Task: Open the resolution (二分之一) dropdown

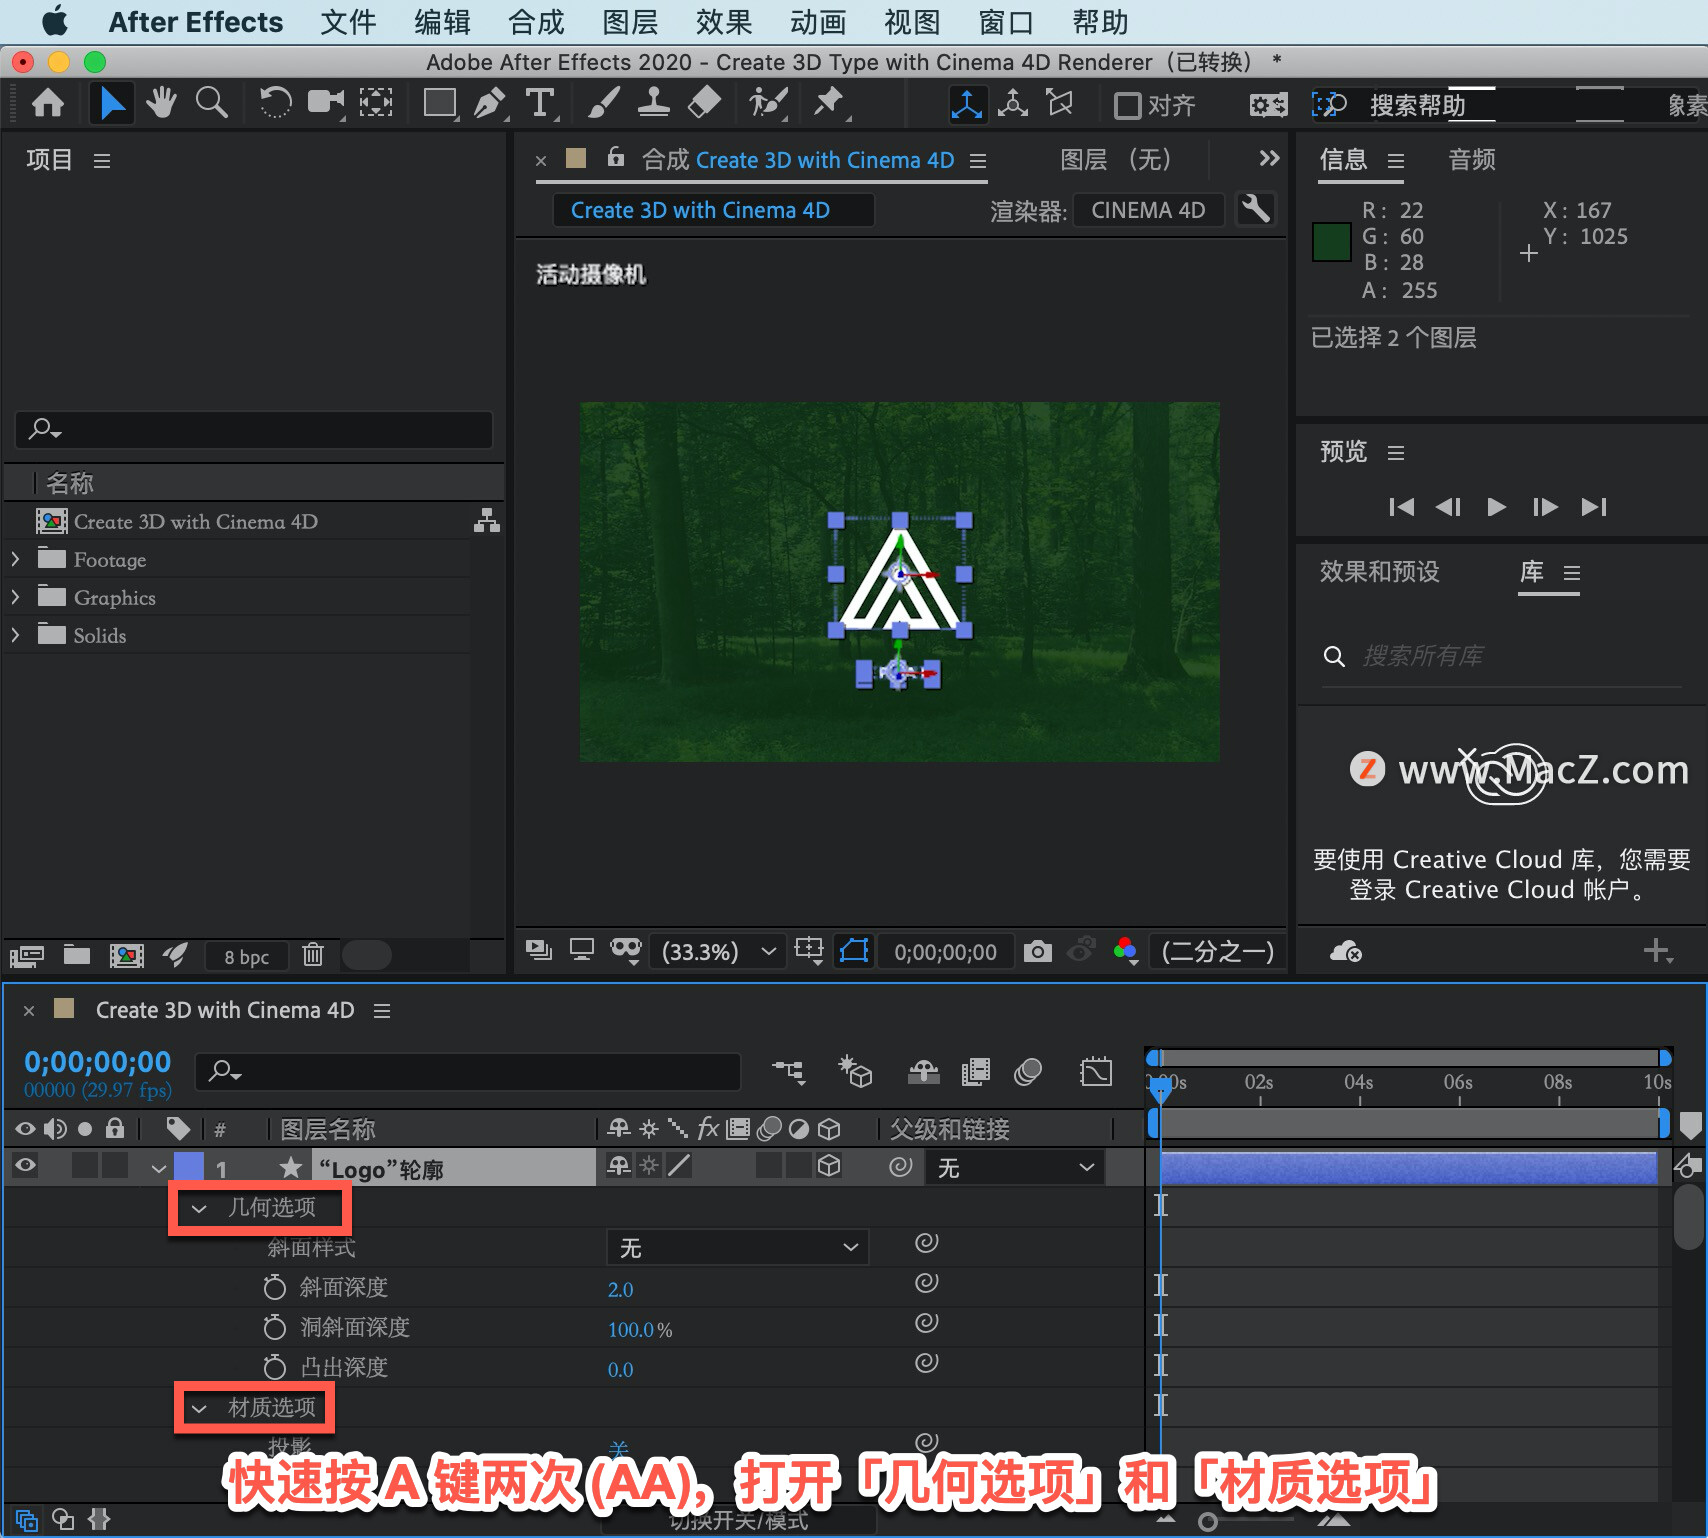Action: pyautogui.click(x=1217, y=951)
